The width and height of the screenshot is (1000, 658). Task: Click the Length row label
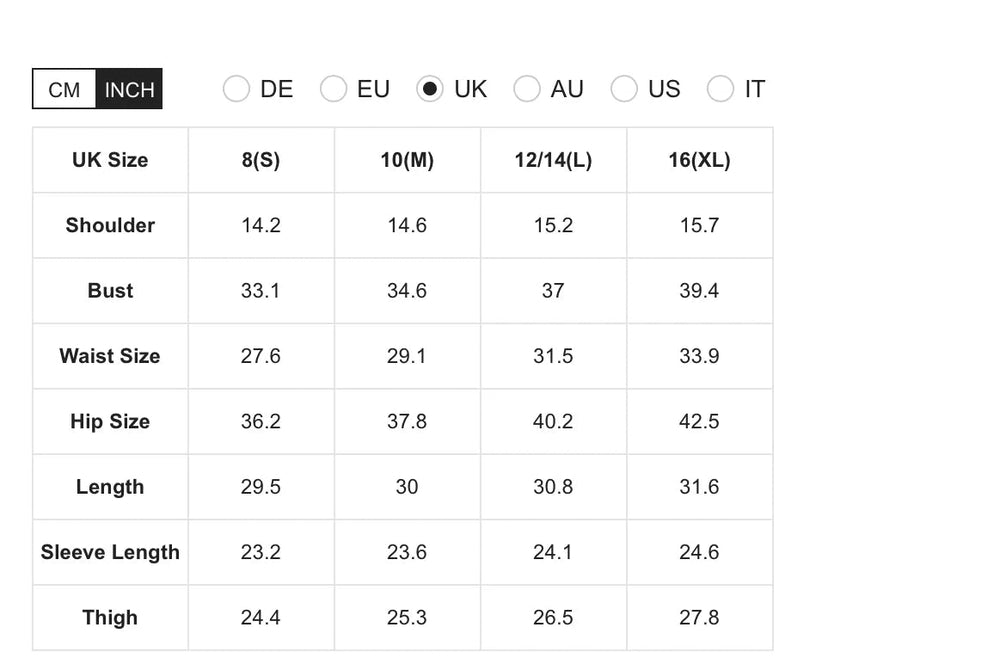coord(110,487)
